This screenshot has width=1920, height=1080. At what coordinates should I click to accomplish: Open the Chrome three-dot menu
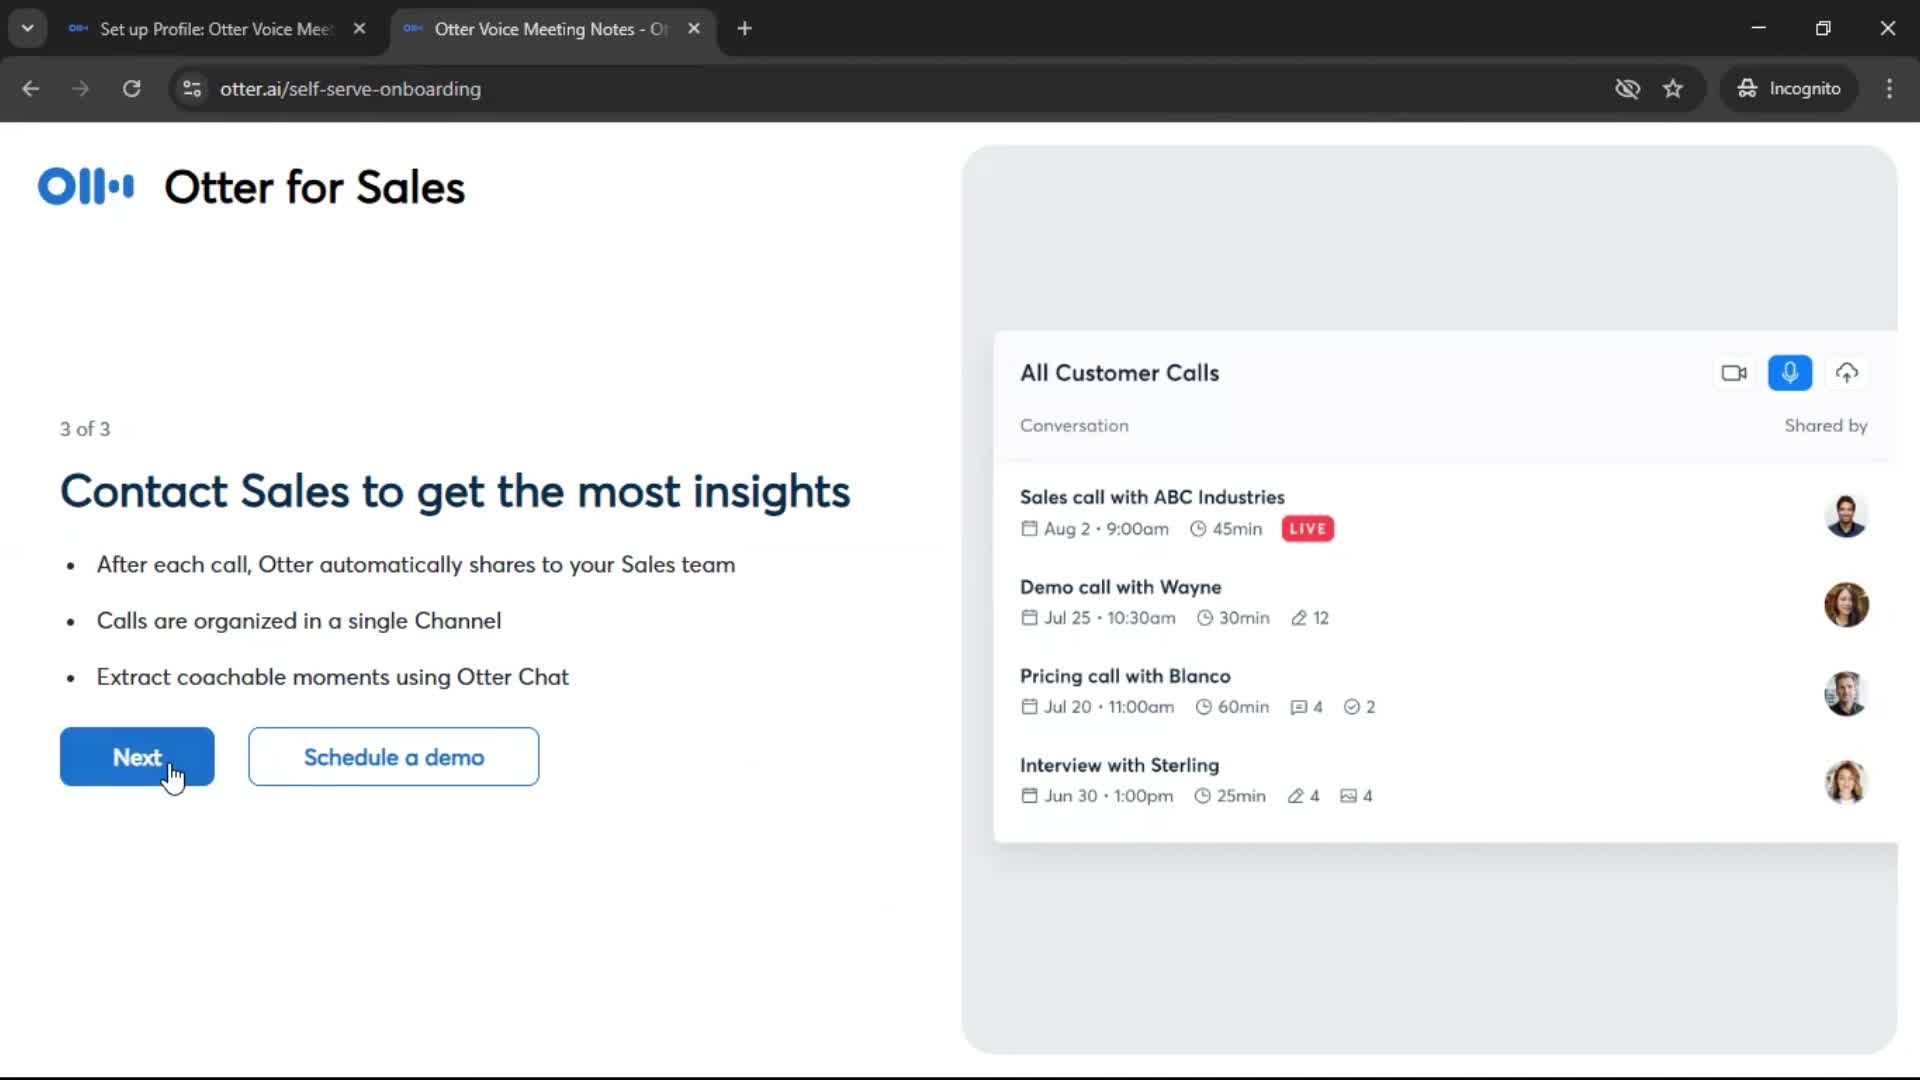(1889, 89)
